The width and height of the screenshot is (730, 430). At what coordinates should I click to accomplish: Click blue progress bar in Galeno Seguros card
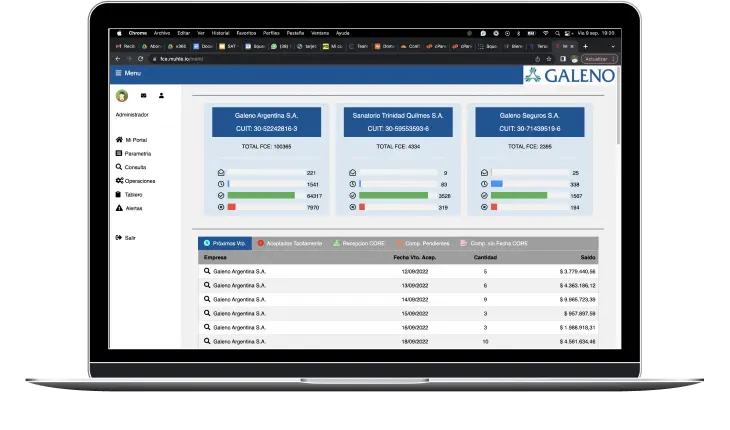coord(497,184)
